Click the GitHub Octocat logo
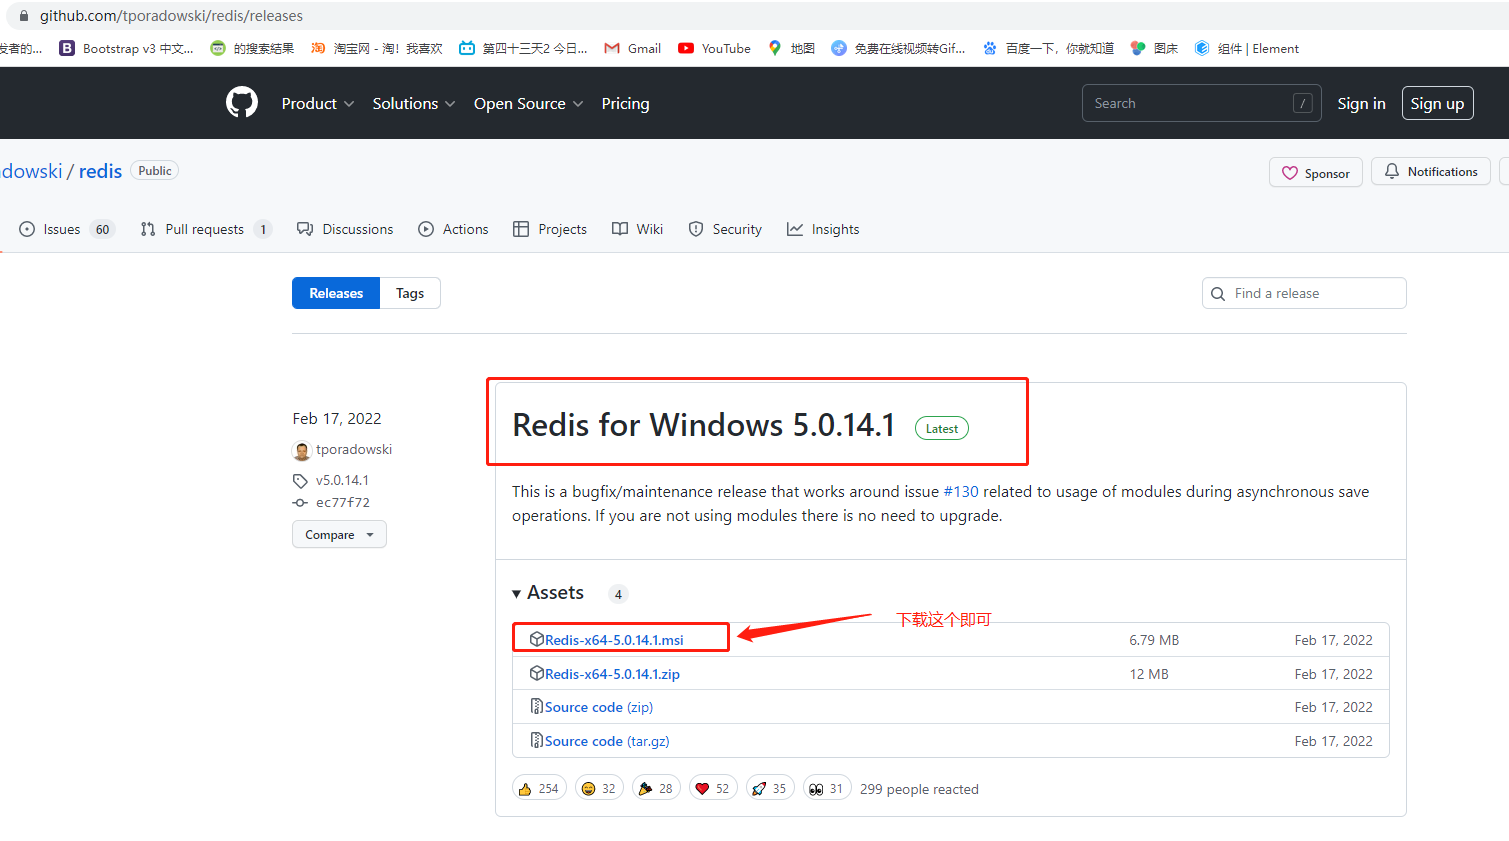This screenshot has height=841, width=1509. coord(242,103)
